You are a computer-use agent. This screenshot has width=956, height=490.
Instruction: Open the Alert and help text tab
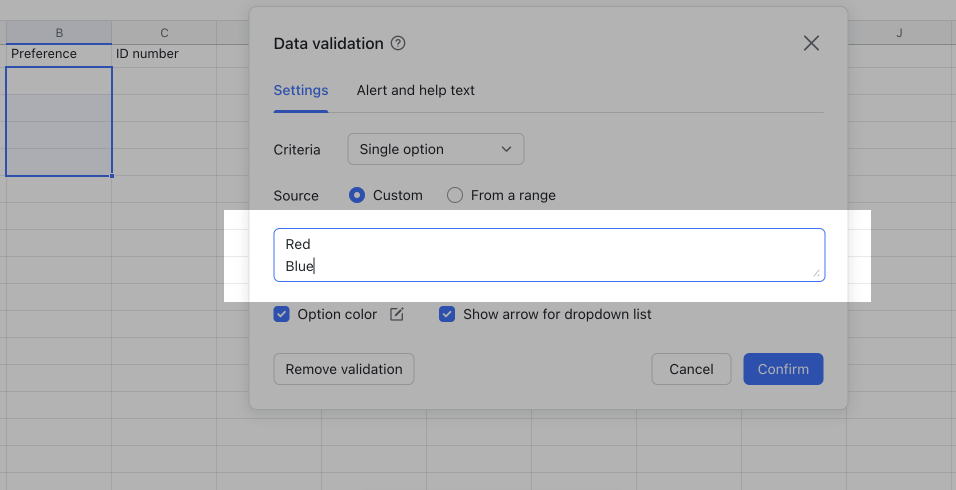(x=415, y=90)
